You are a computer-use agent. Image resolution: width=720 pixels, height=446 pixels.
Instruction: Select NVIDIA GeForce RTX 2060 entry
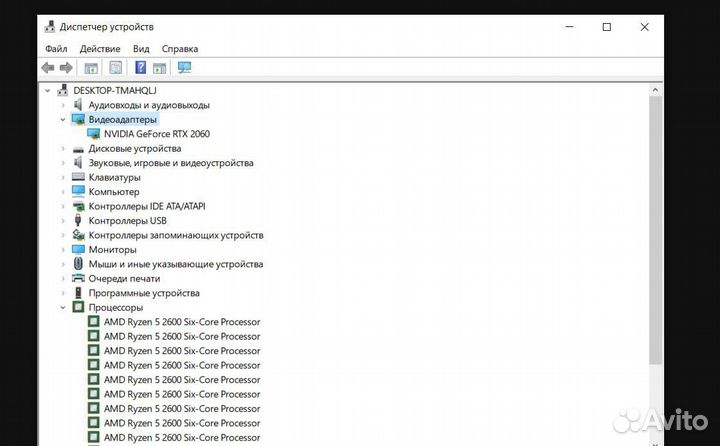[x=157, y=134]
